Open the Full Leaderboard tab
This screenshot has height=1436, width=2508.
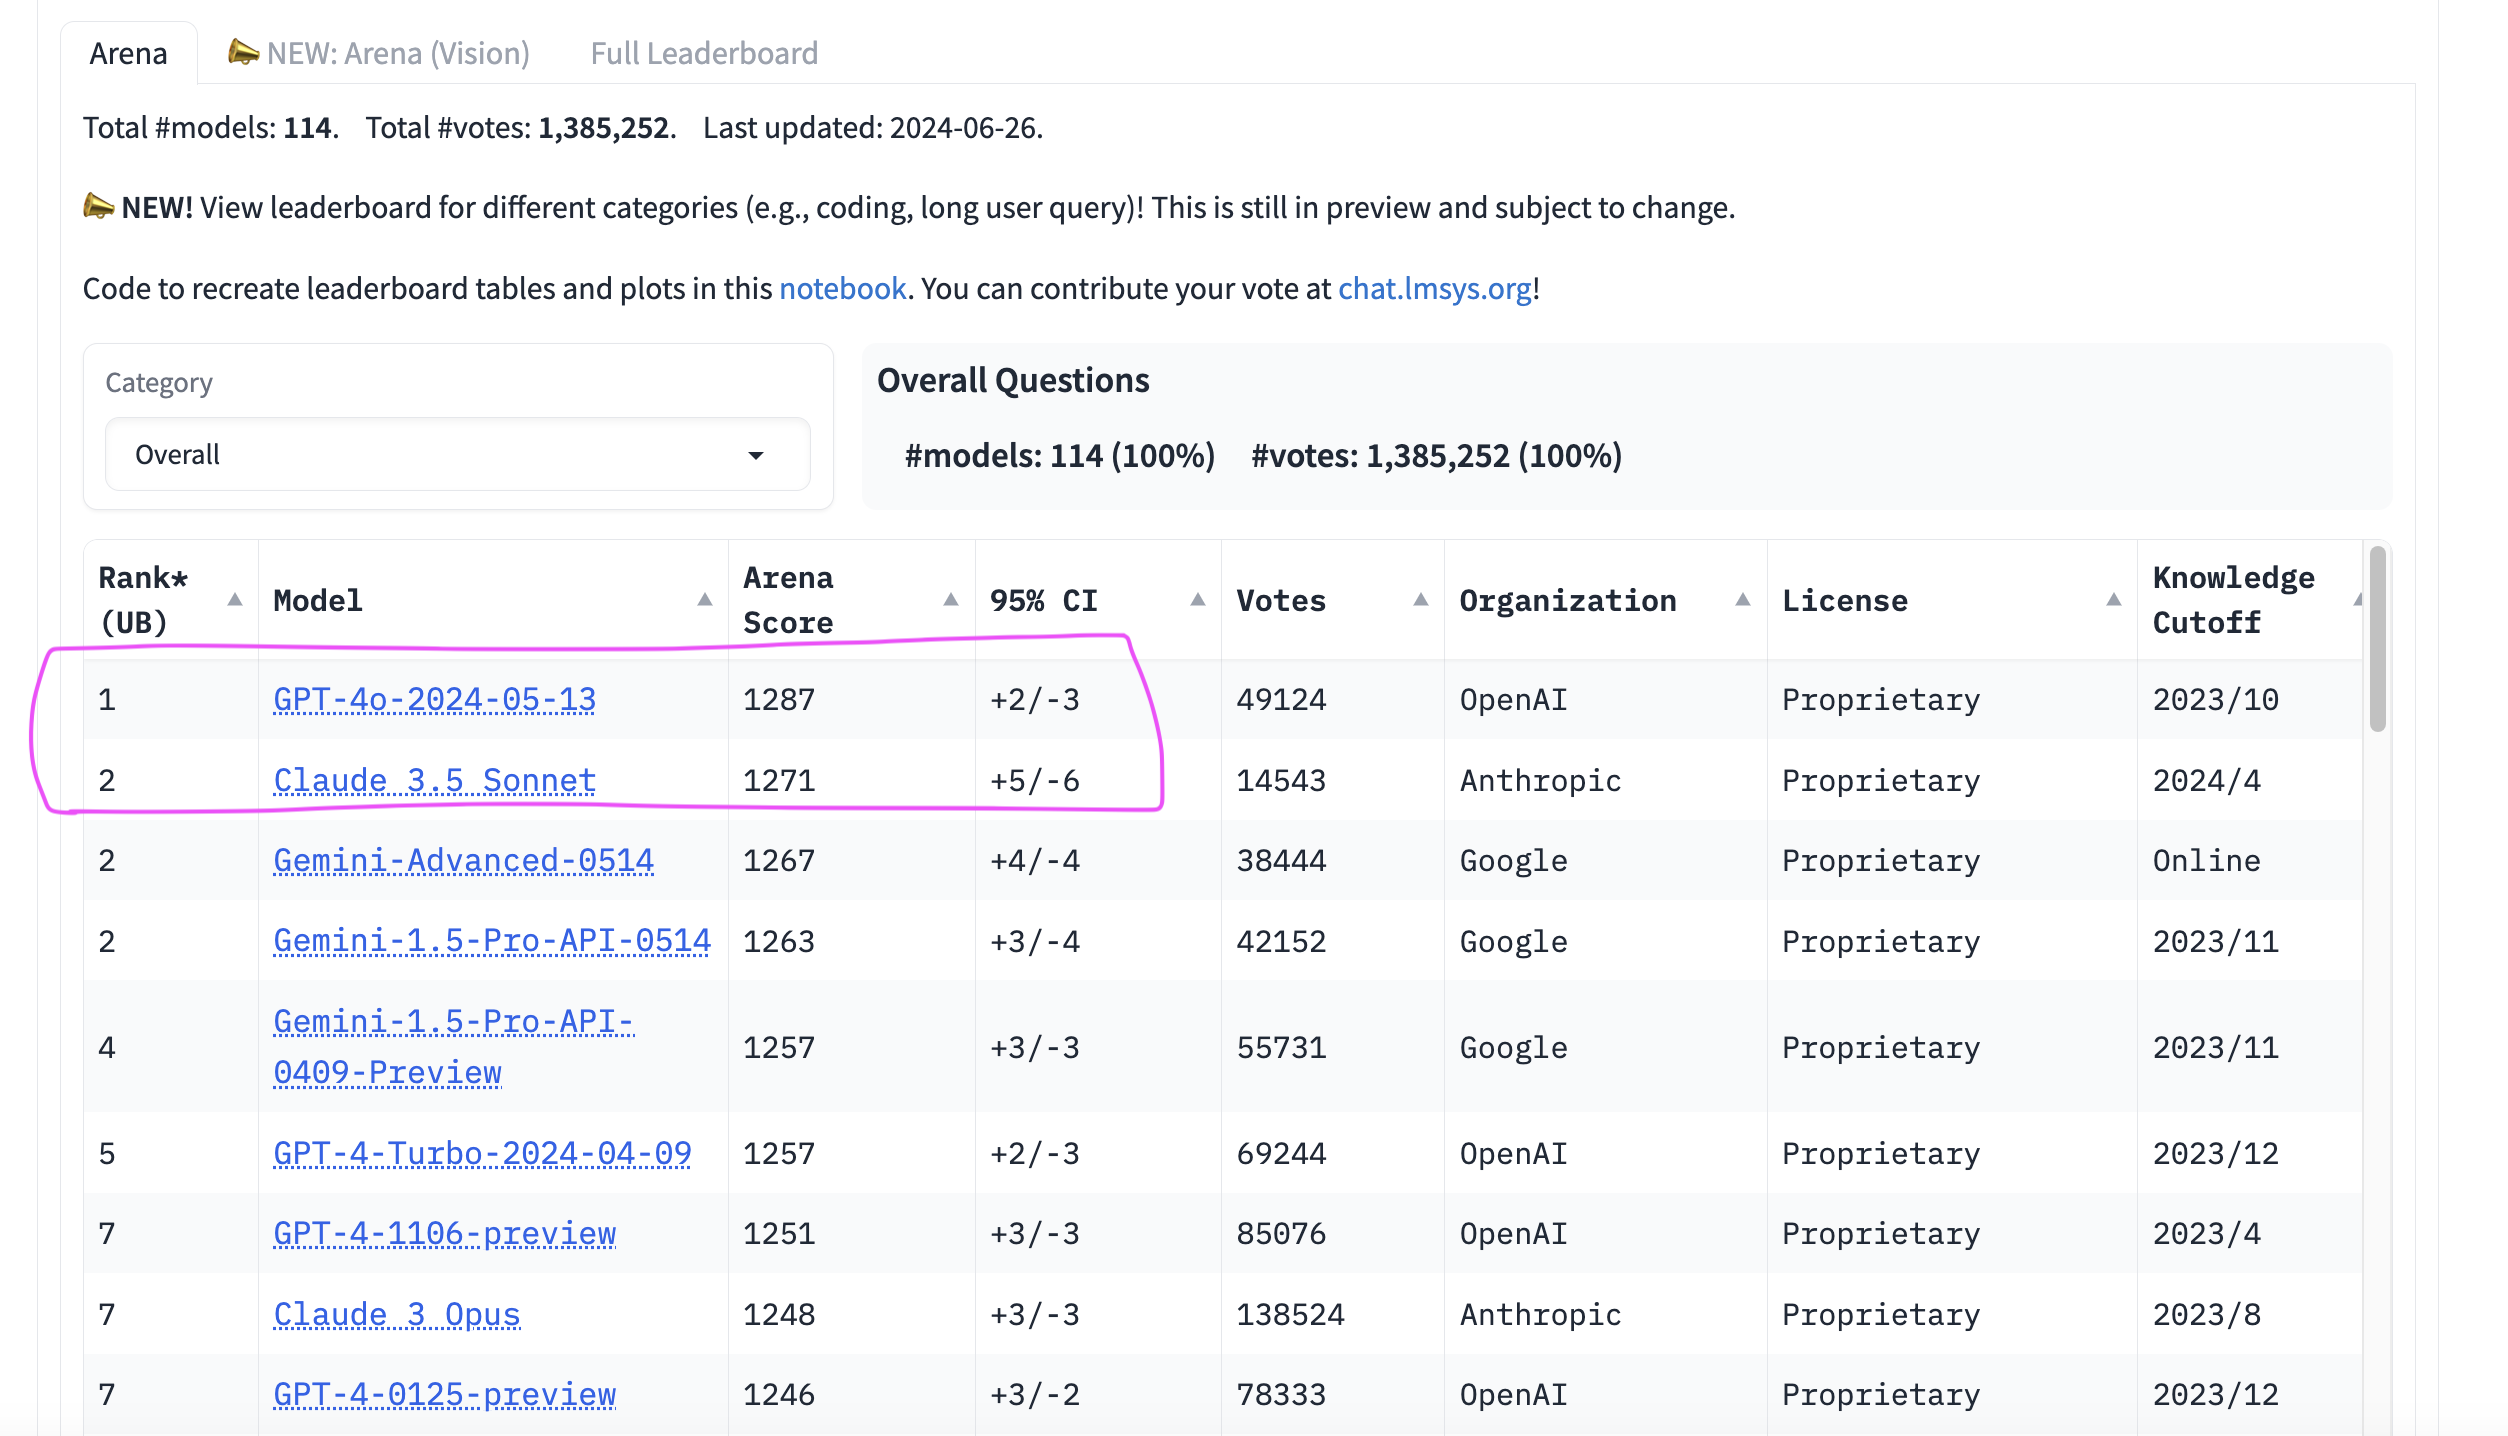pos(704,53)
